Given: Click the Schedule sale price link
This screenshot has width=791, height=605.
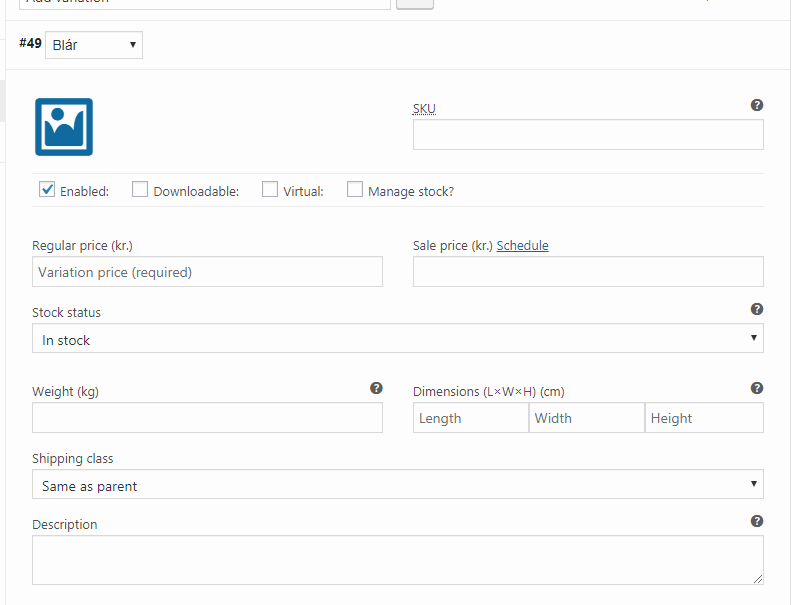Looking at the screenshot, I should tap(522, 245).
